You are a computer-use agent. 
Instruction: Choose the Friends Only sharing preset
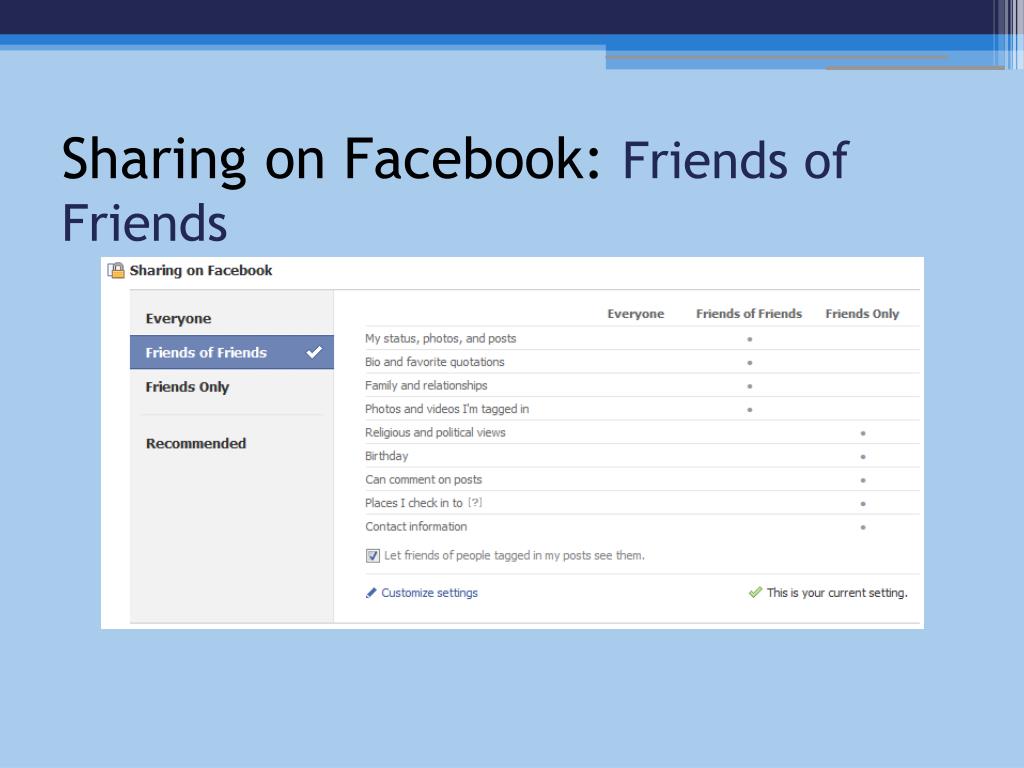tap(232, 387)
